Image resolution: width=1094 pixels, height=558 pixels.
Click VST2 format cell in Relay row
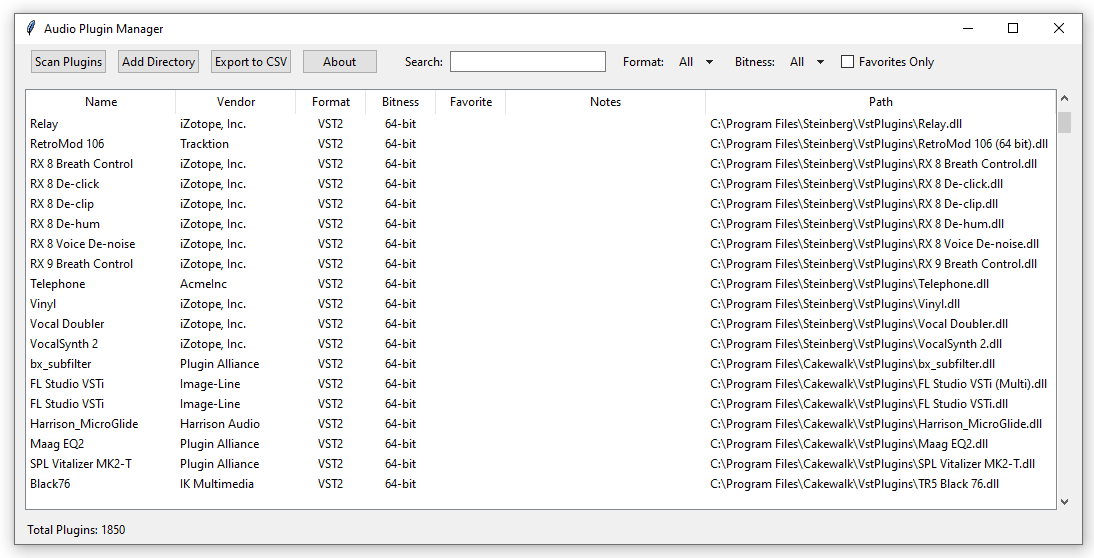click(331, 124)
